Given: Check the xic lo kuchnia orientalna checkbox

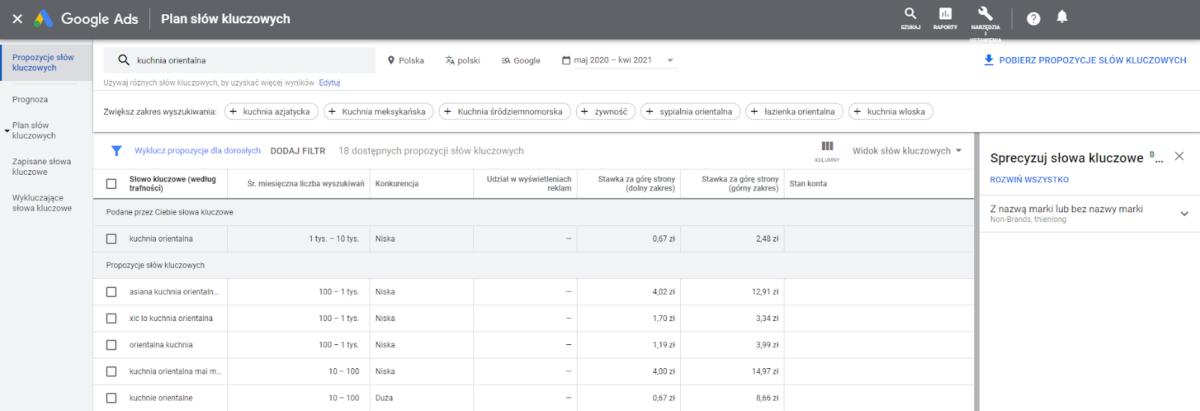Looking at the screenshot, I should point(111,318).
